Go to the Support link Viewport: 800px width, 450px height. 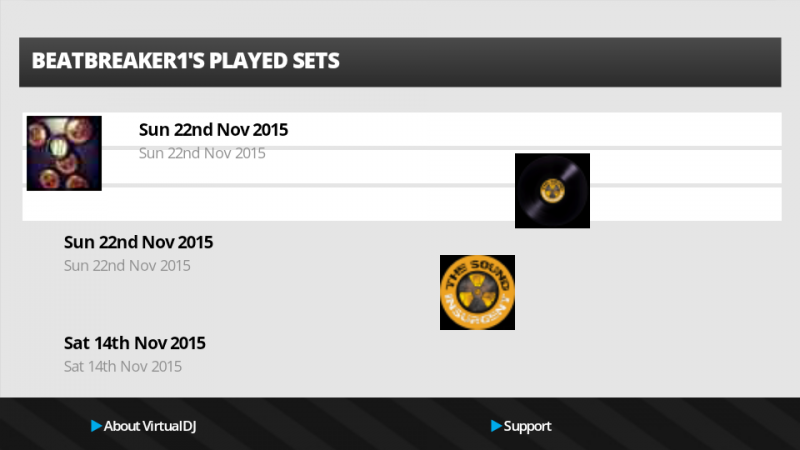click(x=527, y=426)
